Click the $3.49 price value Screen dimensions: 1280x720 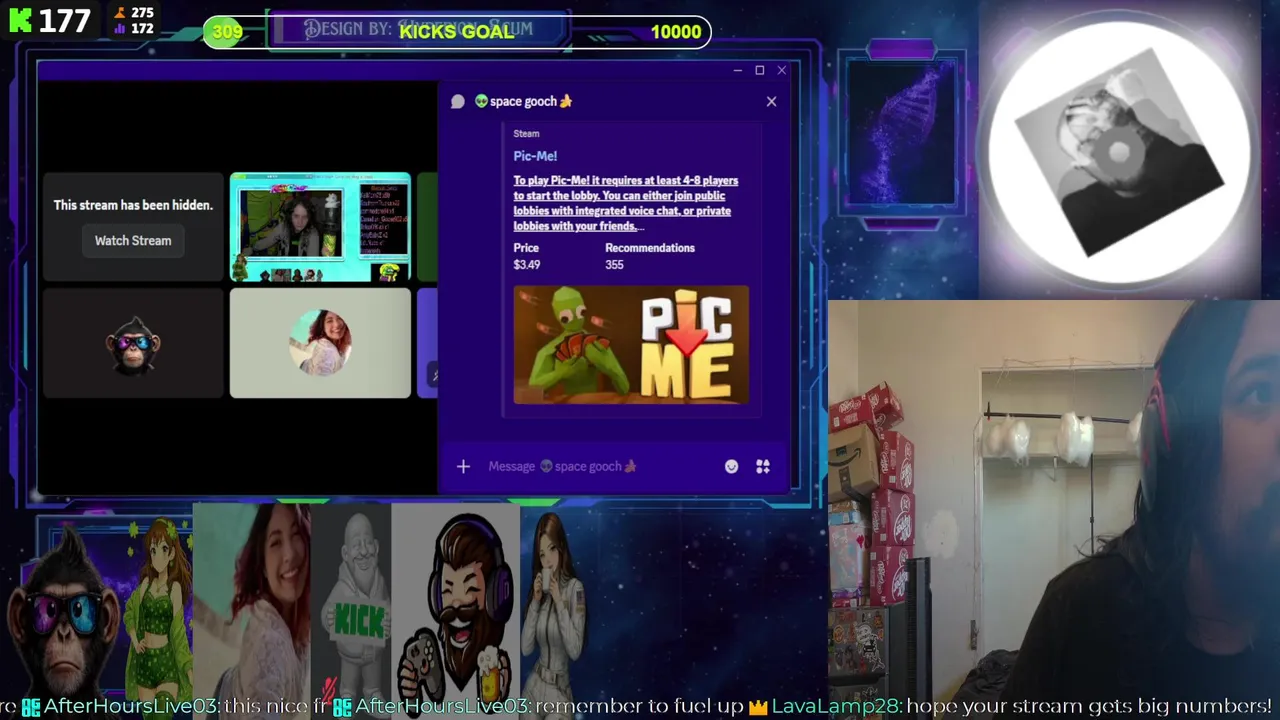527,265
